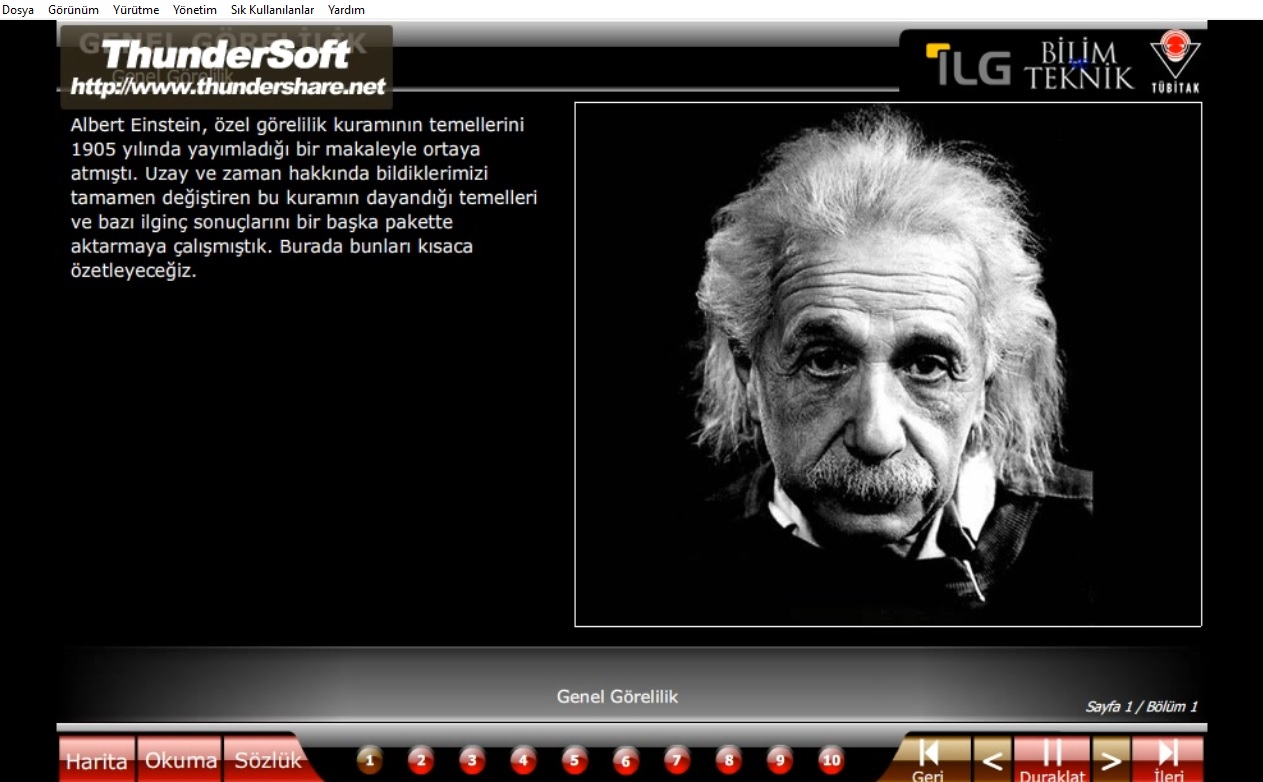This screenshot has height=782, width=1263.
Task: Go to section 8 numbered circle
Action: tap(728, 761)
